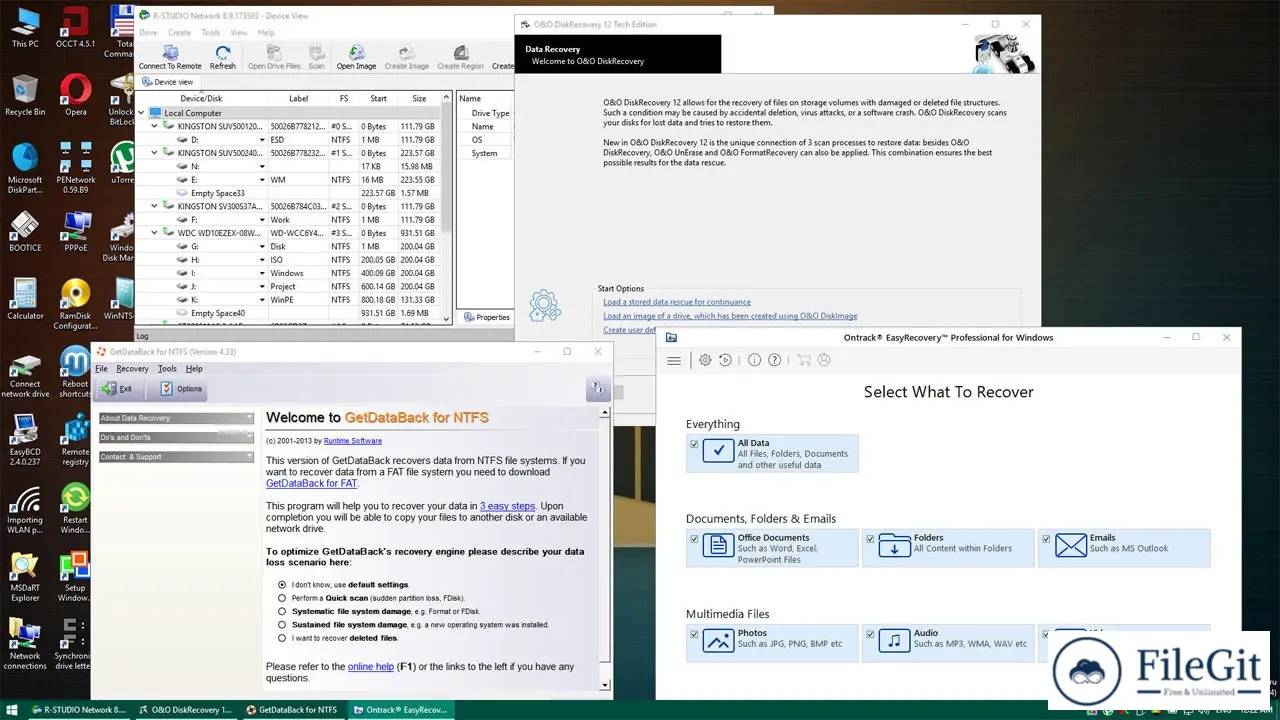Click the user account icon in EasyRecovery

click(825, 360)
